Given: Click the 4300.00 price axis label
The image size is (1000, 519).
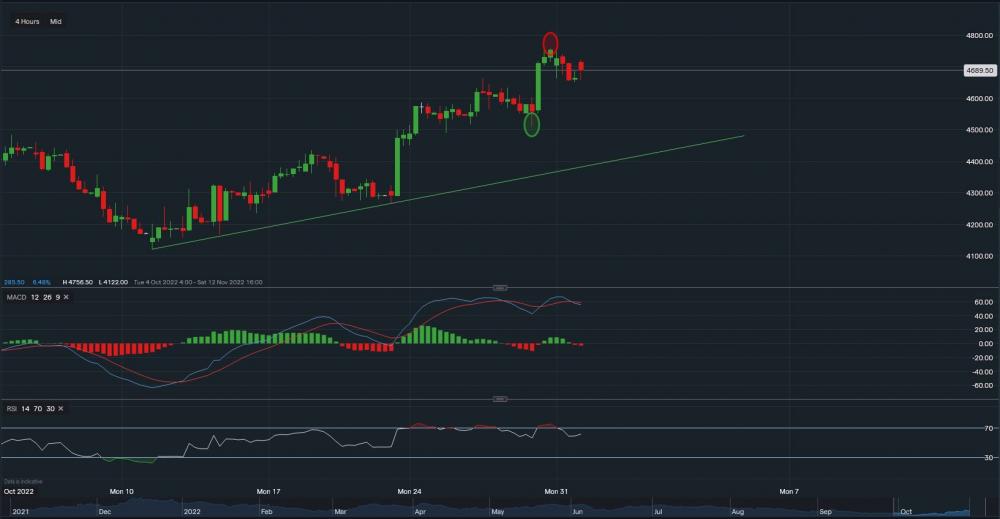Looking at the screenshot, I should click(x=980, y=193).
